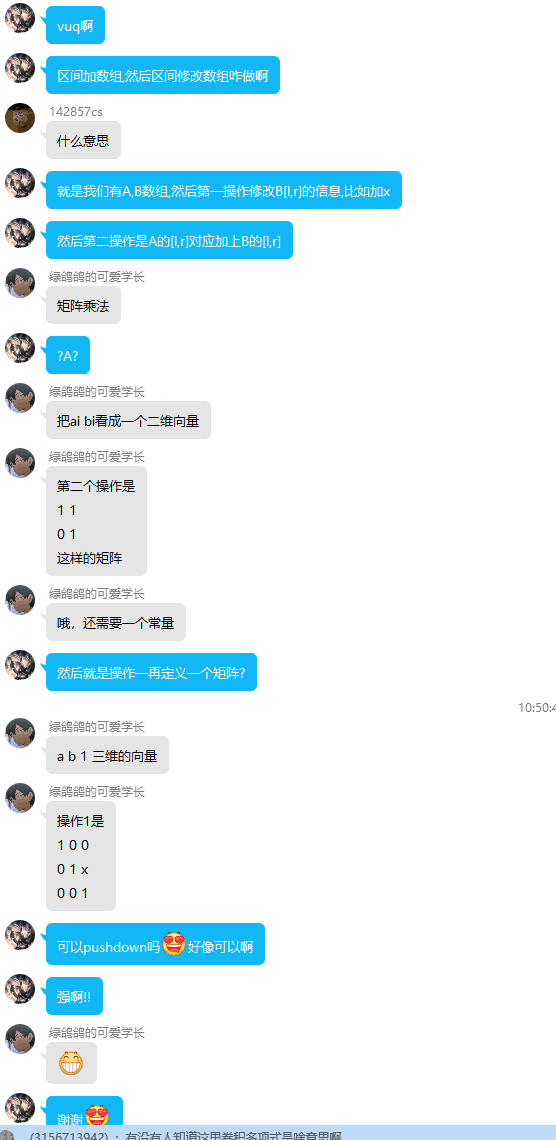Select the '区间加数组,然后区间修改数组咋做啊' message bubble
Viewport: 556px width, 1140px height.
pyautogui.click(x=163, y=75)
